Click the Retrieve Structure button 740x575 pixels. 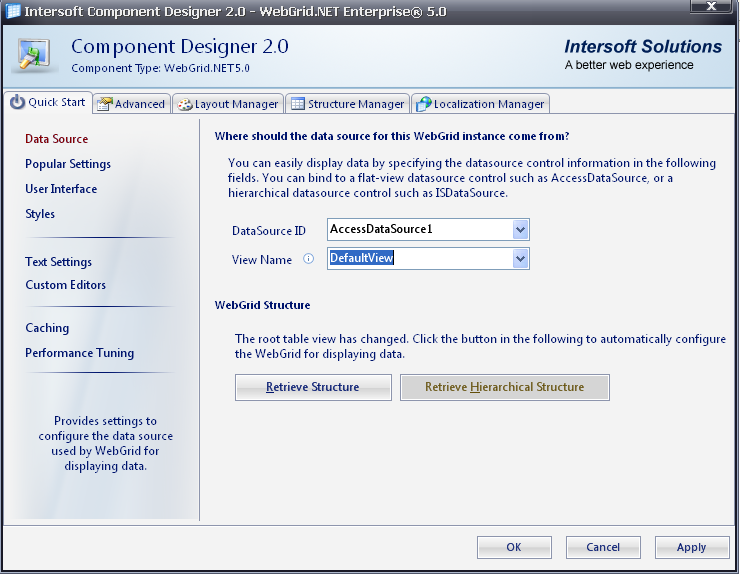coord(313,388)
